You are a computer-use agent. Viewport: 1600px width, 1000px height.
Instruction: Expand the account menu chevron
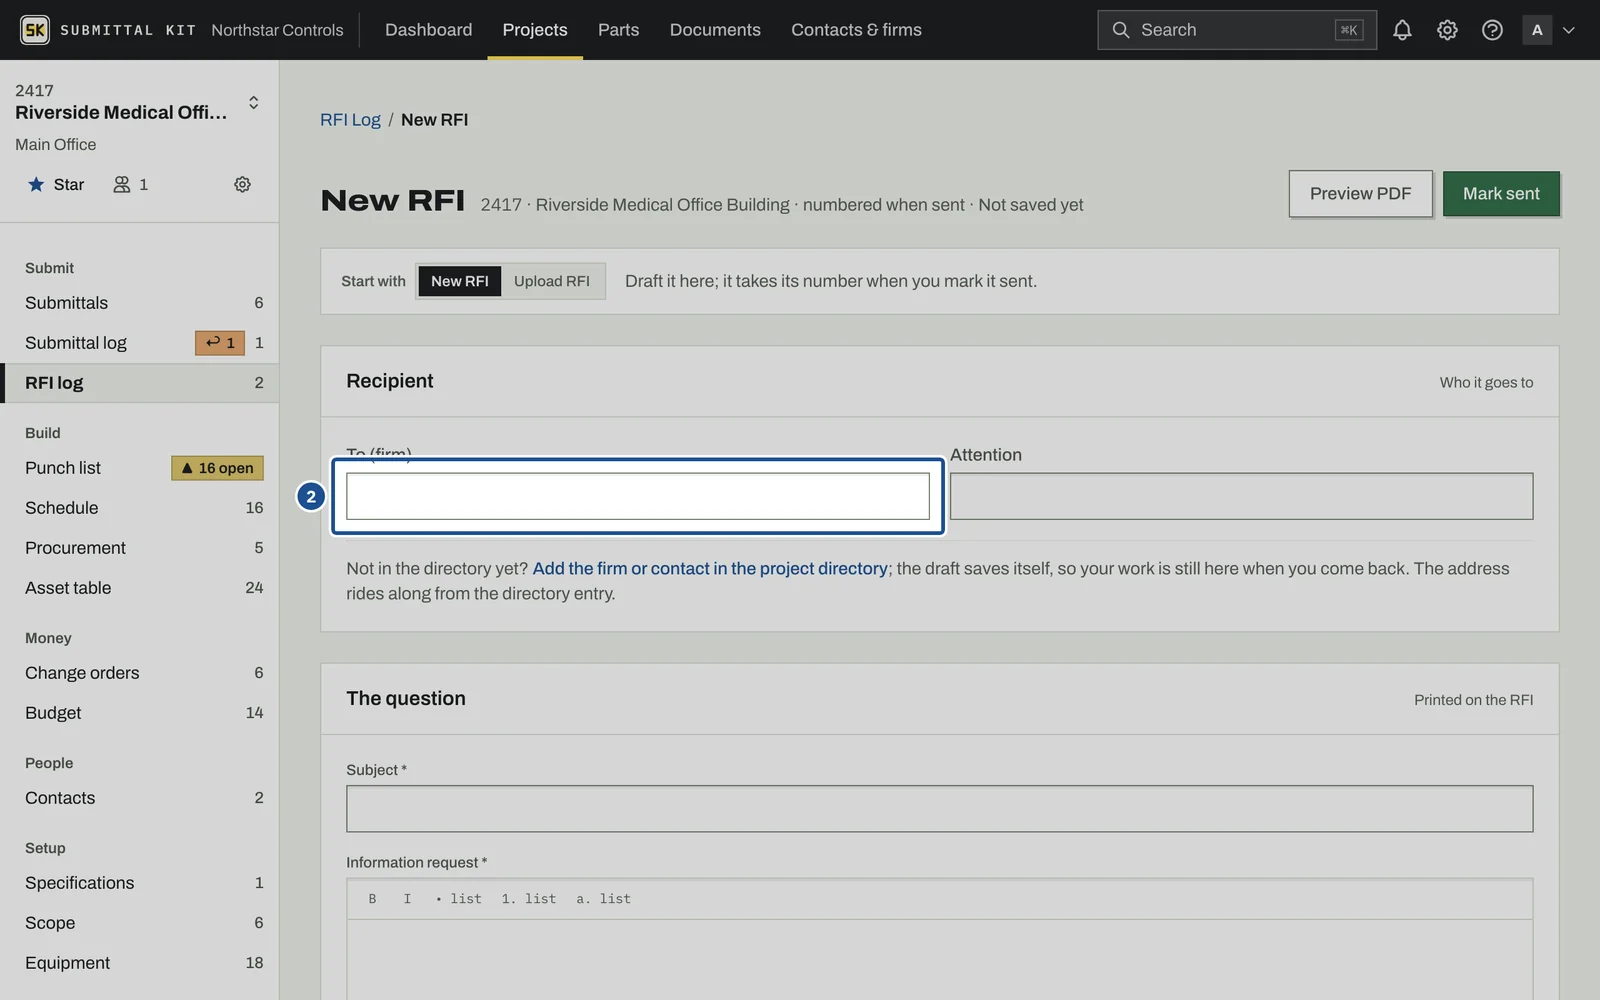(x=1569, y=30)
